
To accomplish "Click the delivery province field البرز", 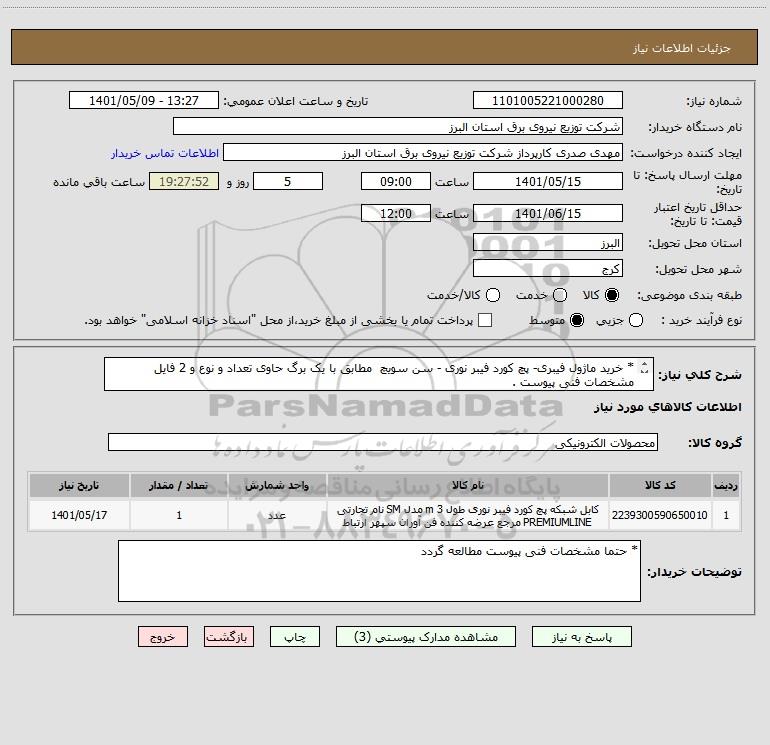I will point(548,243).
